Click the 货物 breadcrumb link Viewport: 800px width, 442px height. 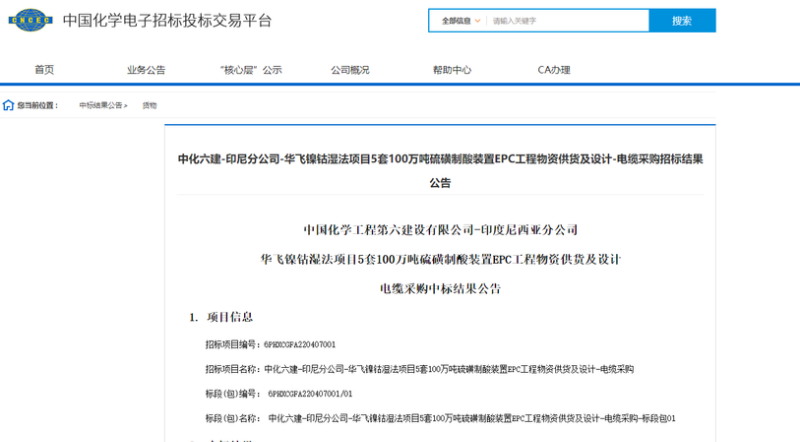149,105
